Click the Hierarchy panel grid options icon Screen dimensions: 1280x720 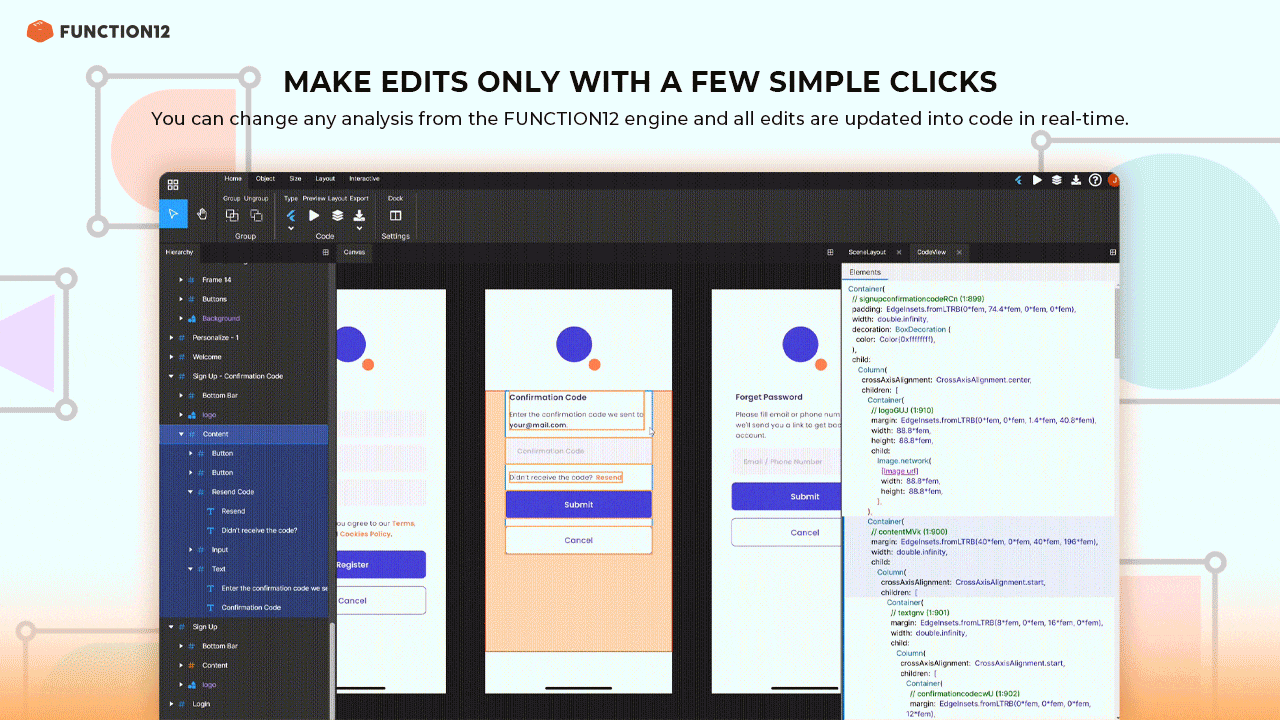click(x=325, y=253)
